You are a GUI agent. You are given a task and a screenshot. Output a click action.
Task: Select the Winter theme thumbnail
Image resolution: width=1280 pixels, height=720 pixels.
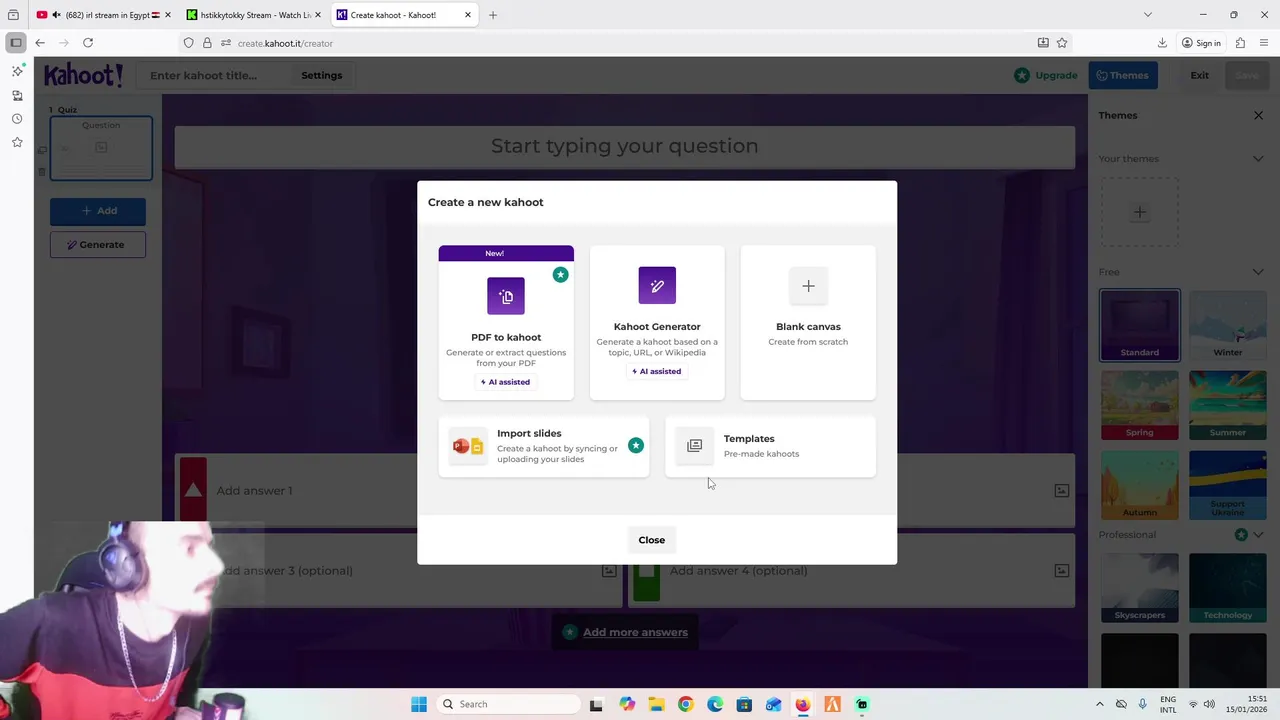1228,325
